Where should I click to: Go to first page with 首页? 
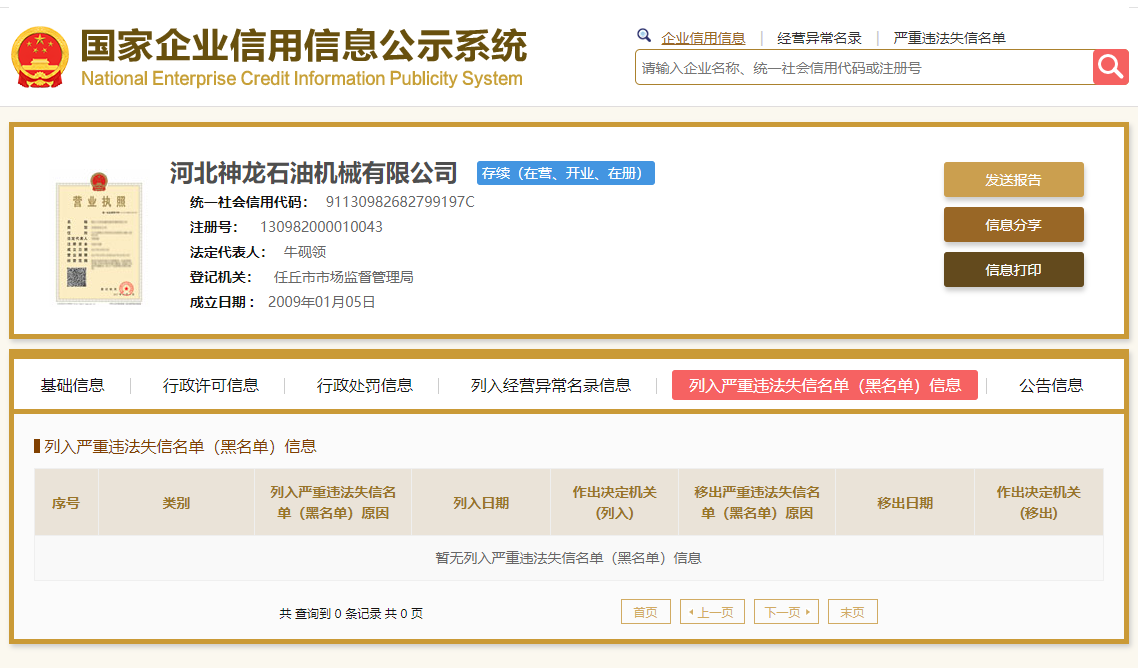click(x=646, y=612)
